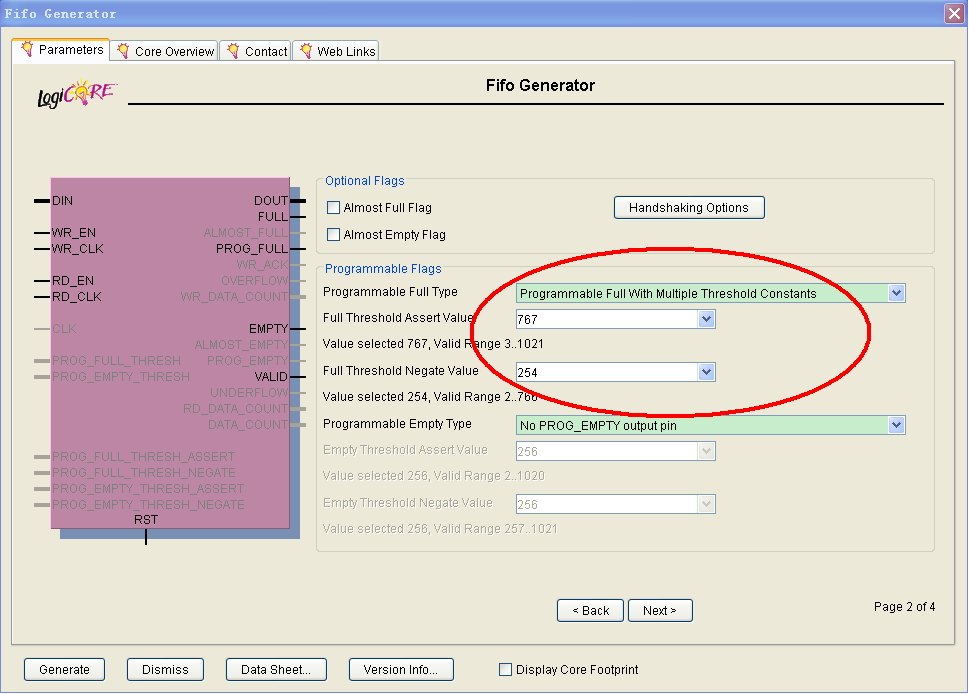This screenshot has width=969, height=694.
Task: Click the grayed OVERFLOW port label
Action: coord(255,281)
